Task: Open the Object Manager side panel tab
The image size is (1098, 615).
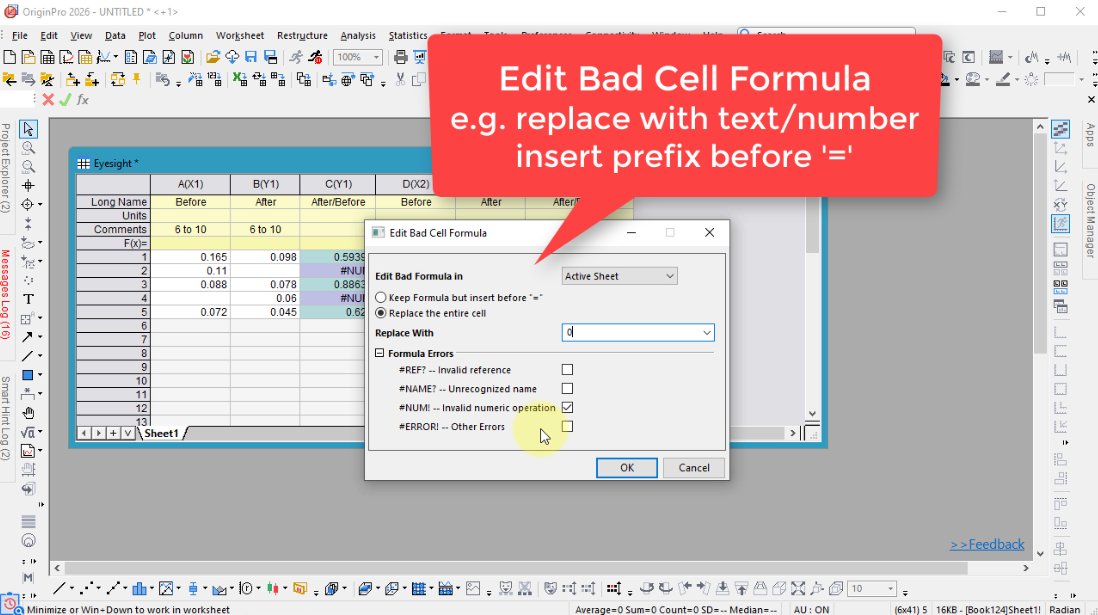Action: pyautogui.click(x=1090, y=221)
